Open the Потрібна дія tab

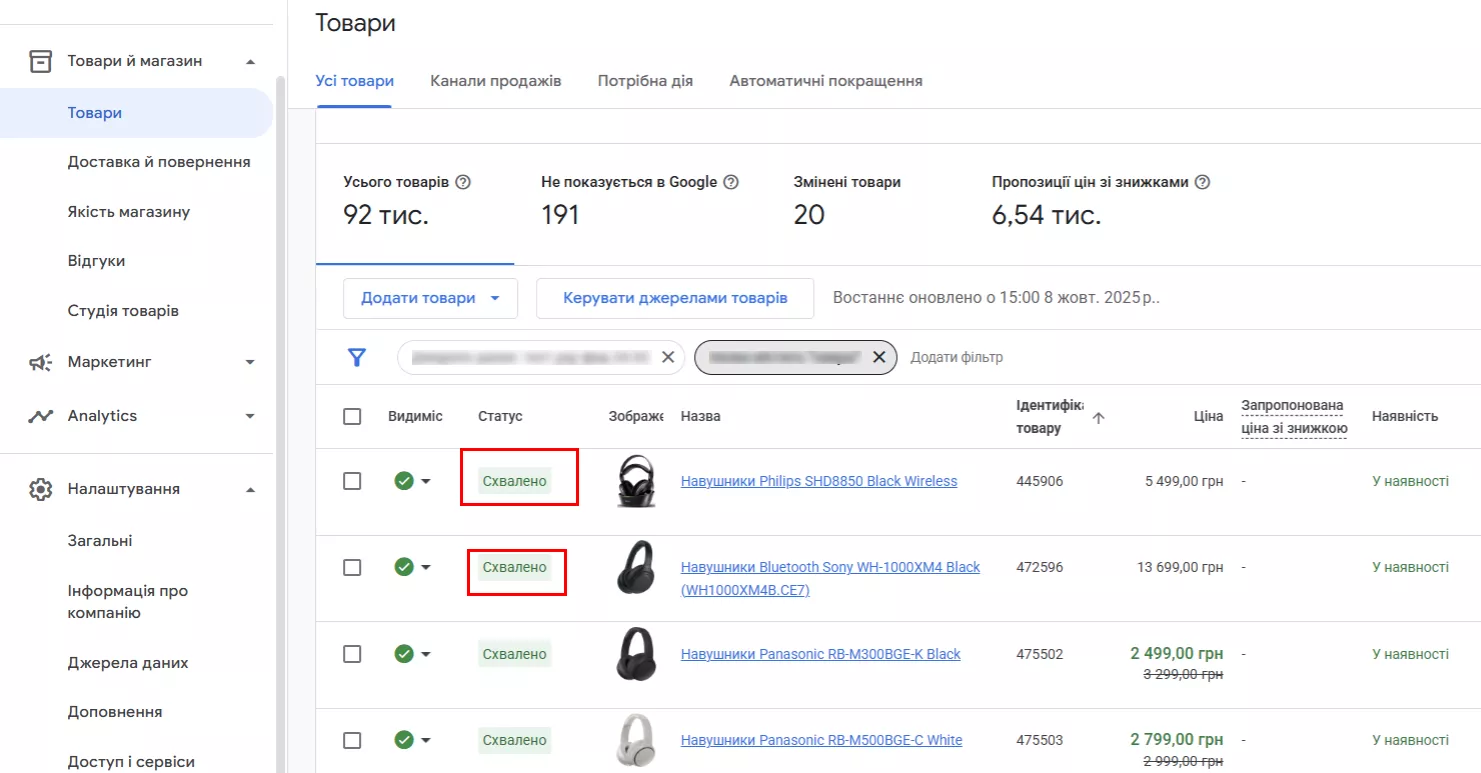pos(645,81)
